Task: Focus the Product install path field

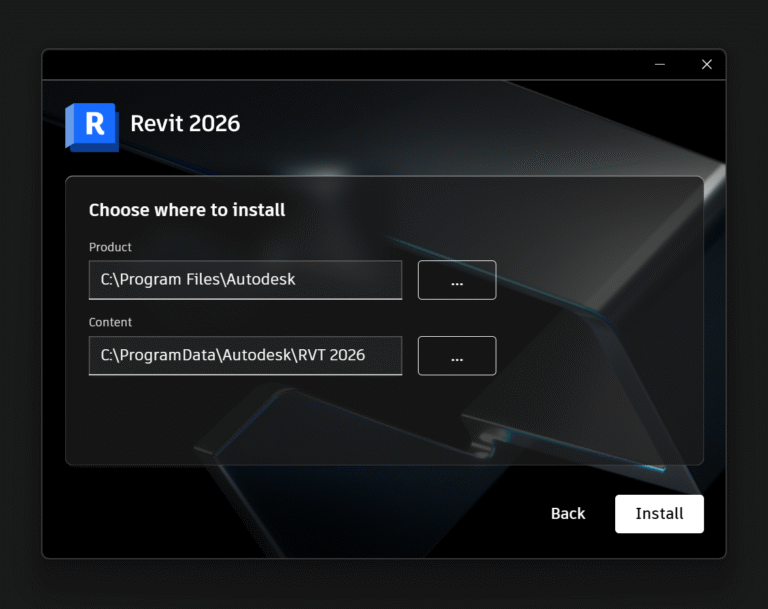Action: (245, 280)
